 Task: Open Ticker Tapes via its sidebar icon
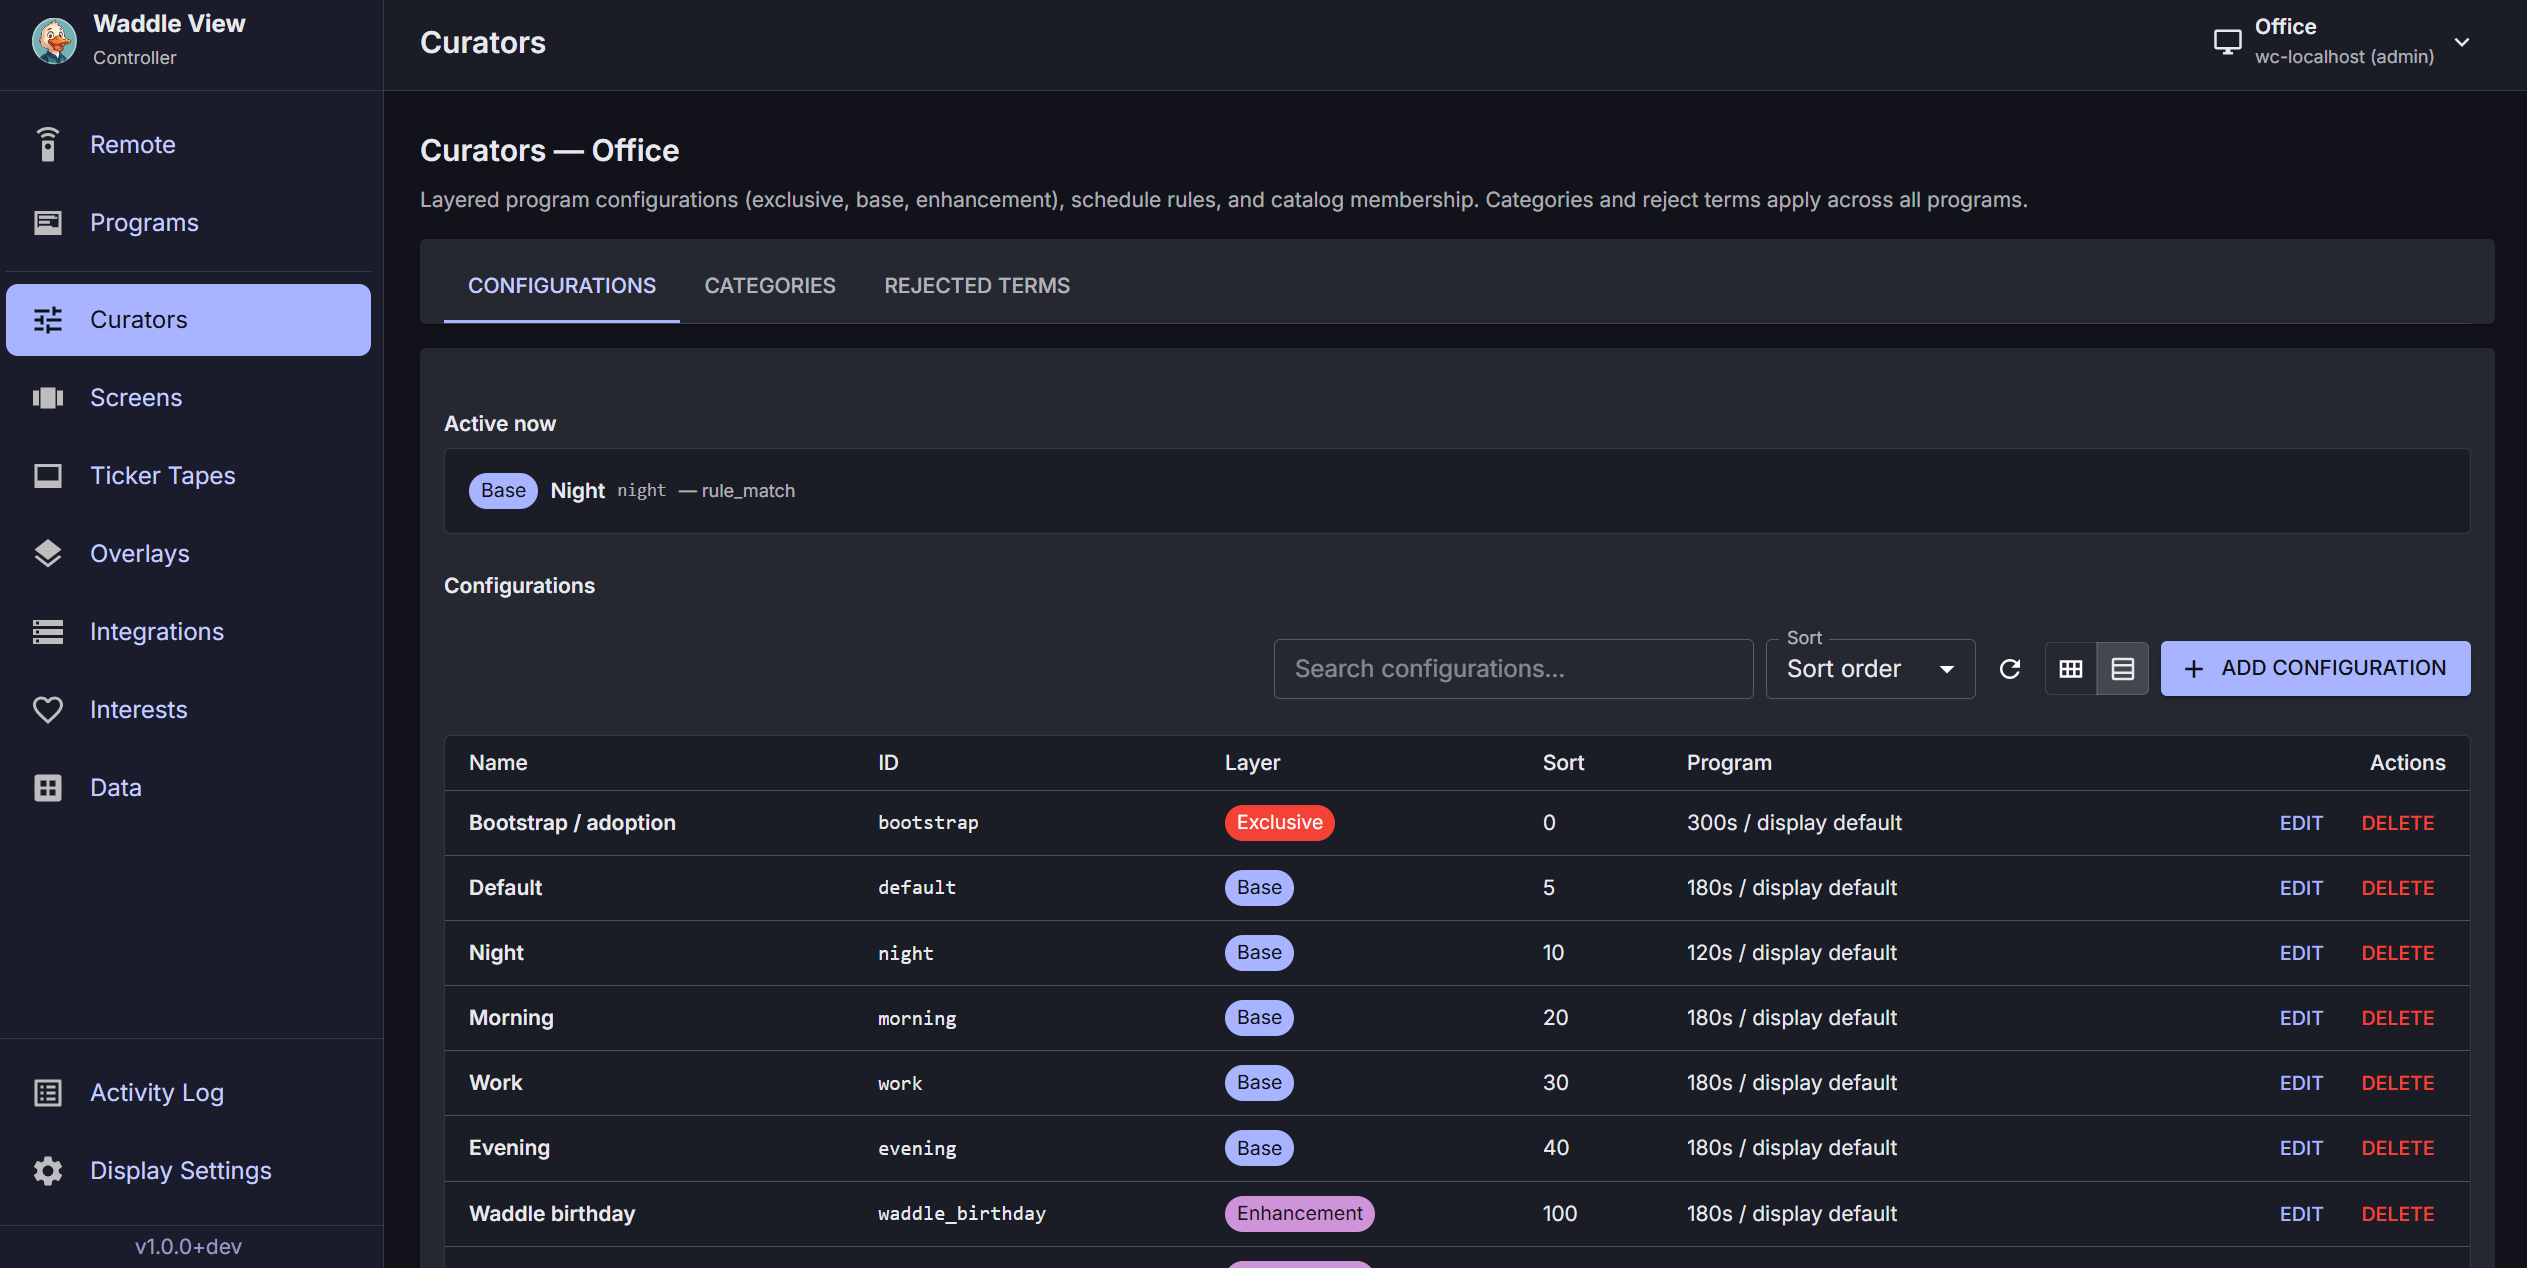click(47, 476)
